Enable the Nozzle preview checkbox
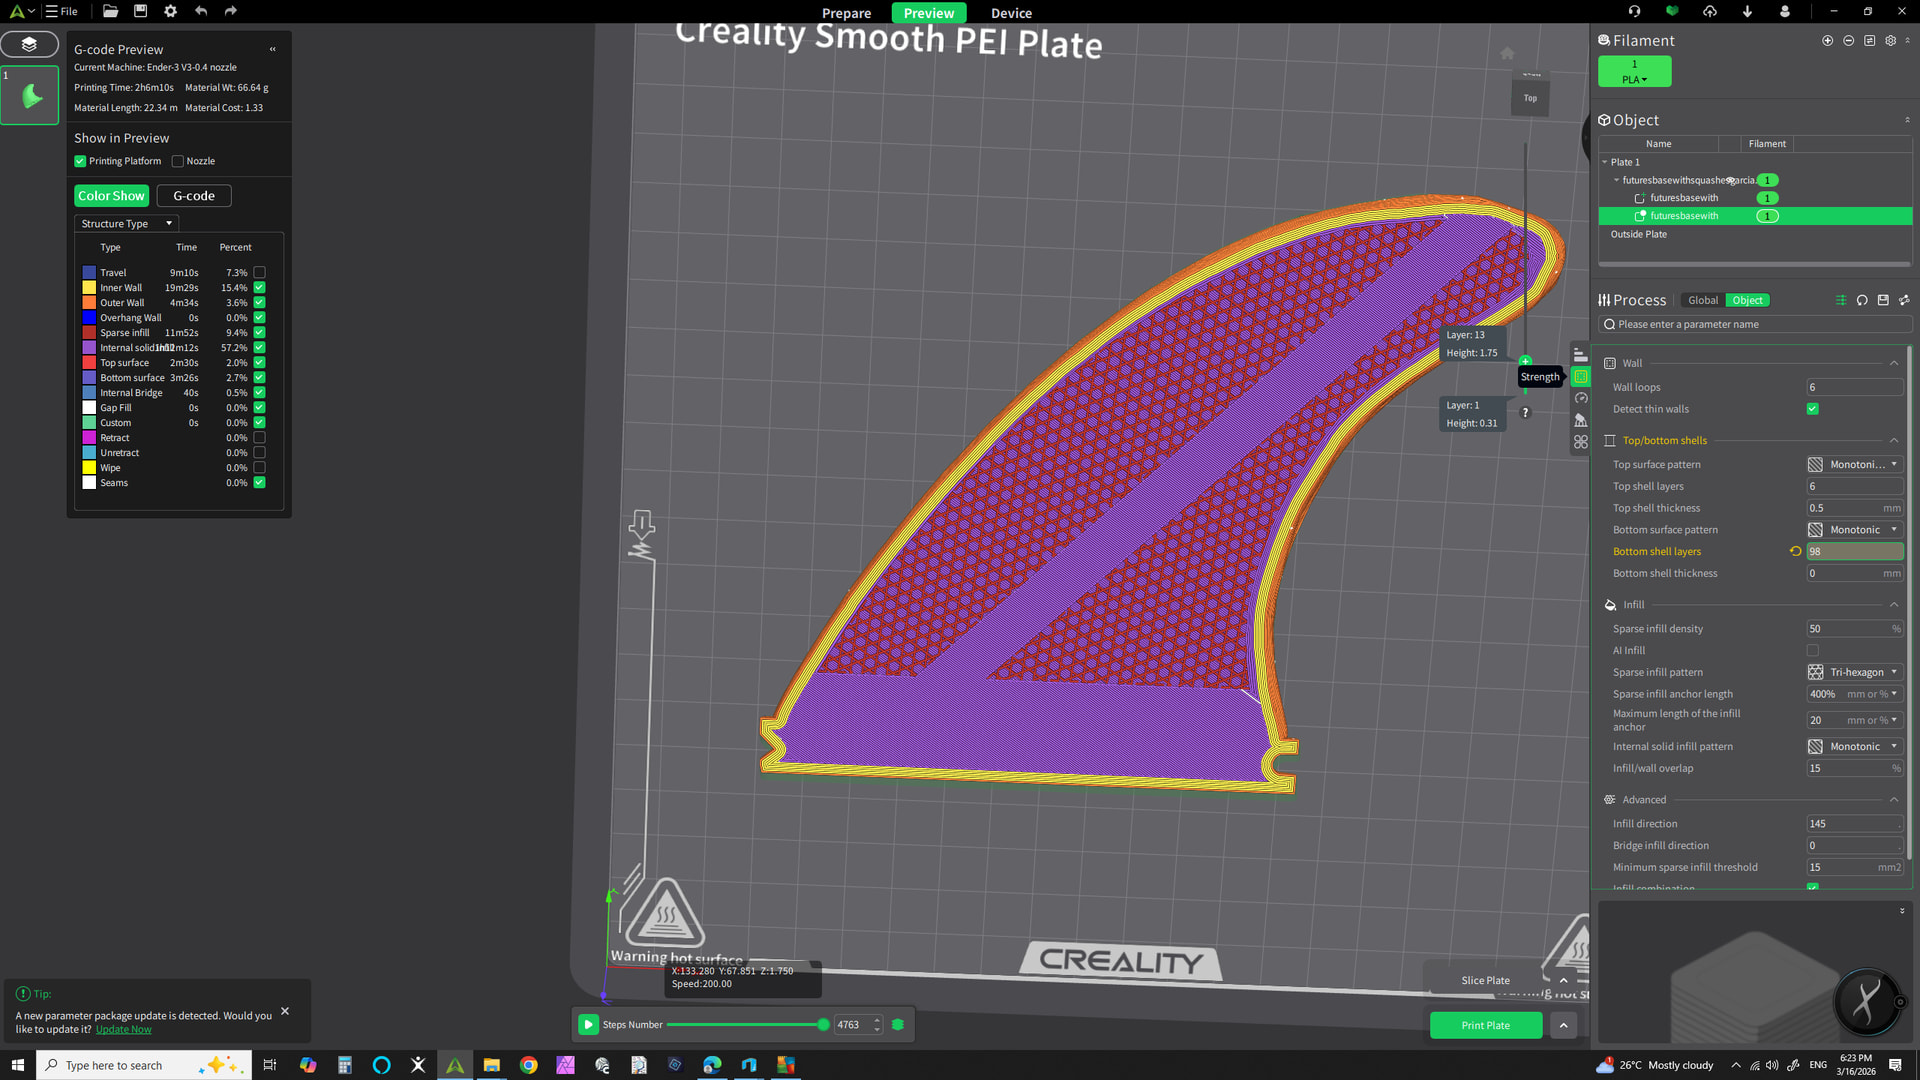Viewport: 1920px width, 1080px height. (x=178, y=161)
